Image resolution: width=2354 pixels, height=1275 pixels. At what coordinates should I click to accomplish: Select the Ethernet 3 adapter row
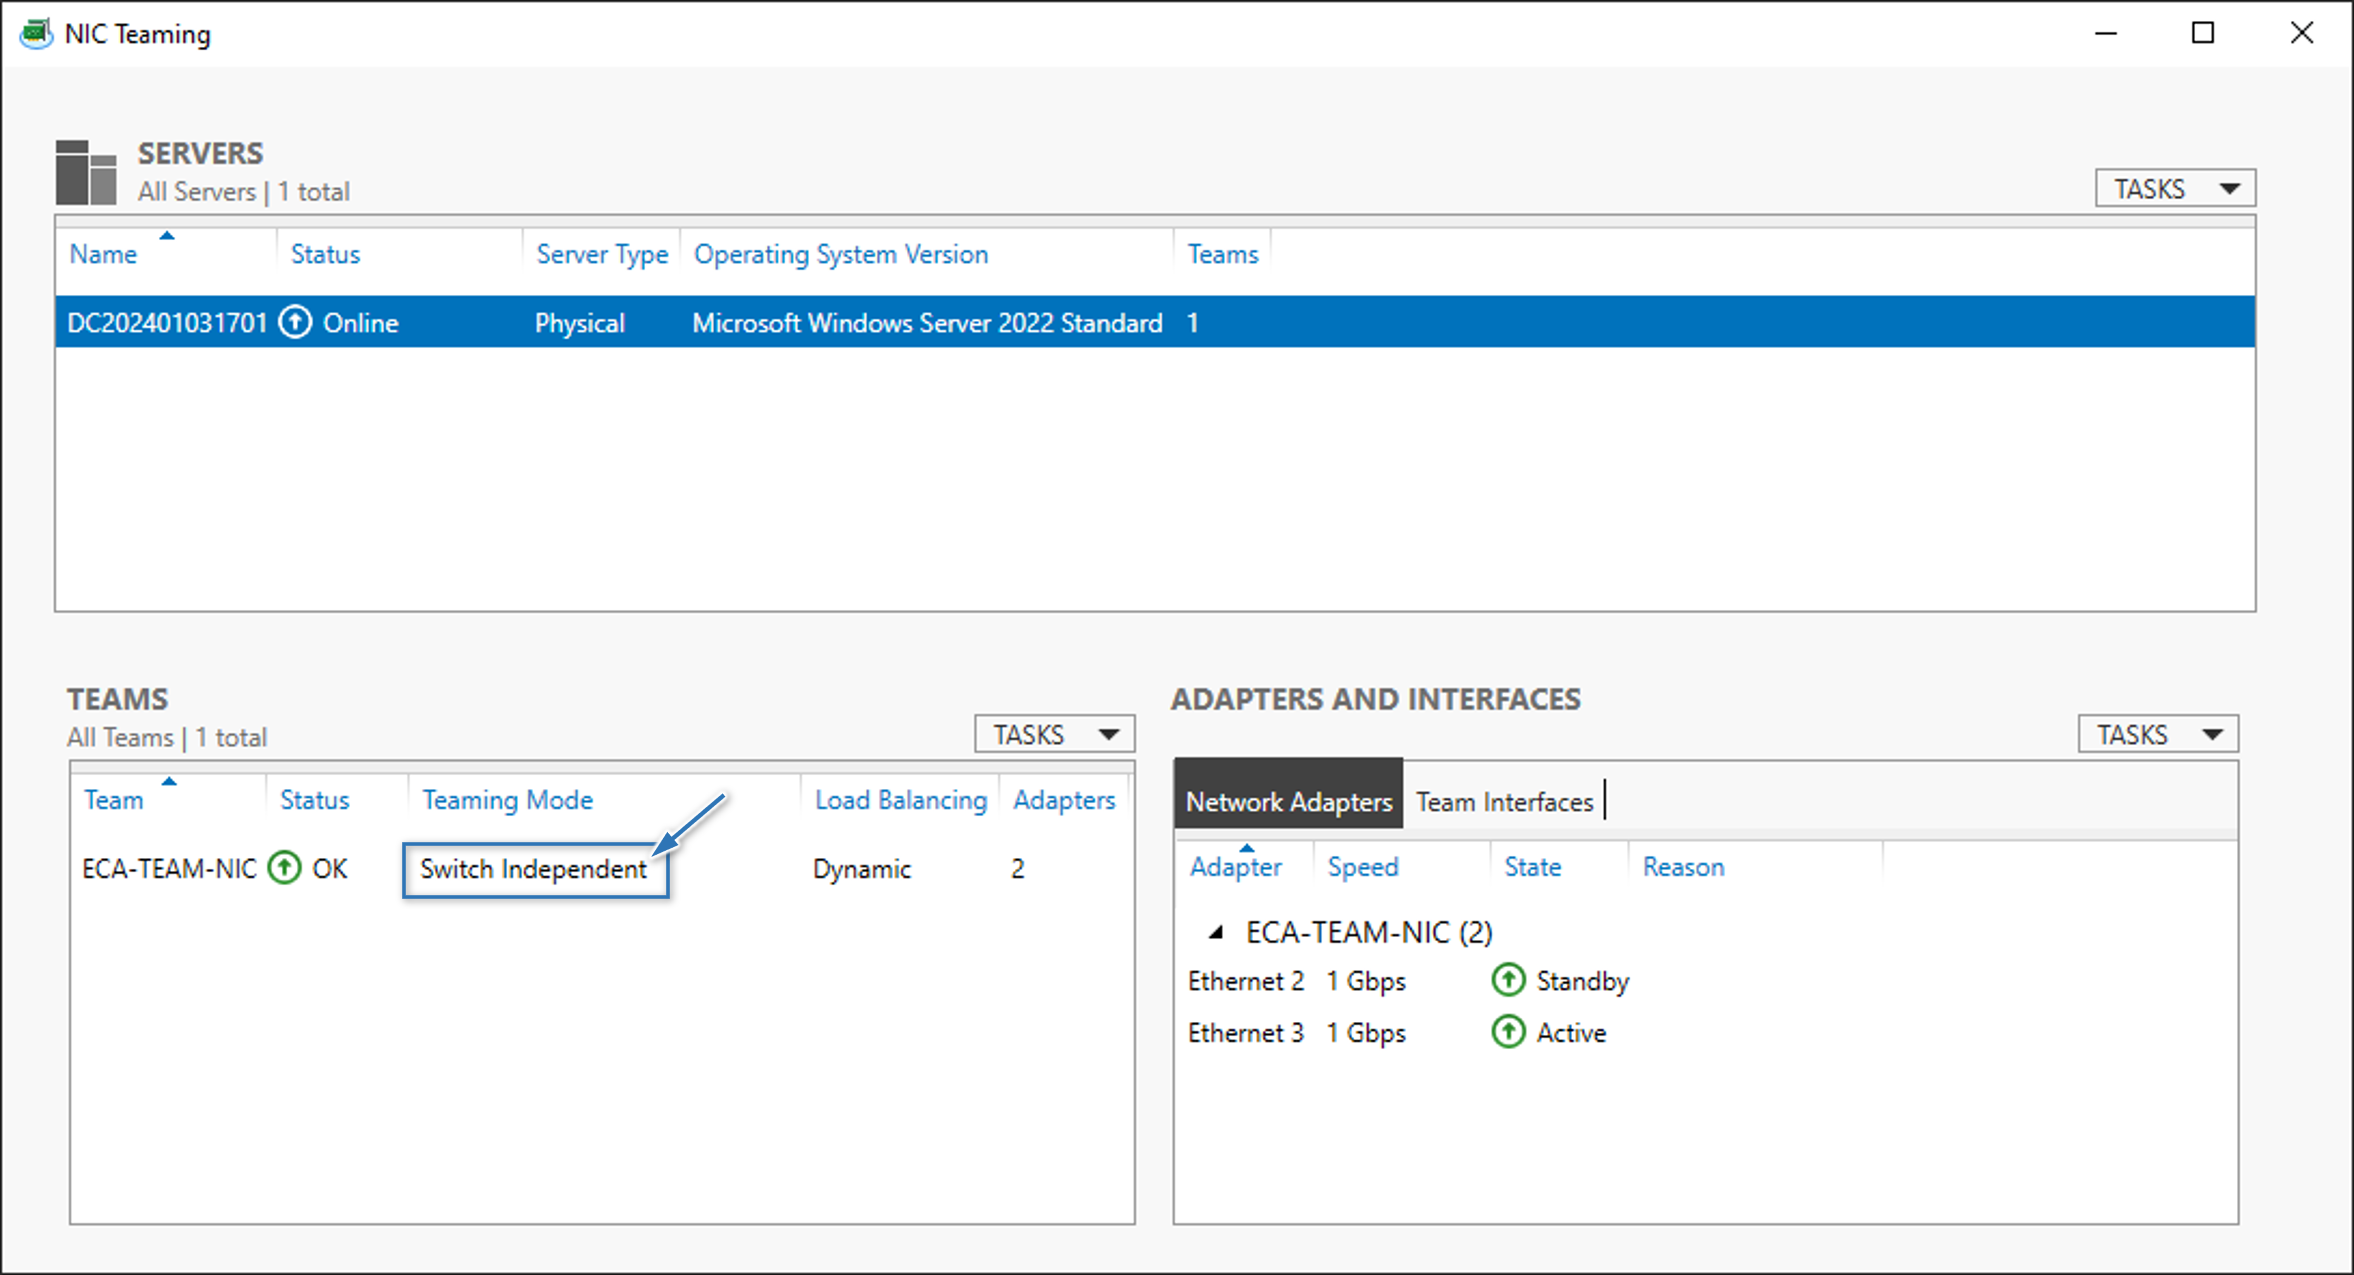click(x=1245, y=1032)
